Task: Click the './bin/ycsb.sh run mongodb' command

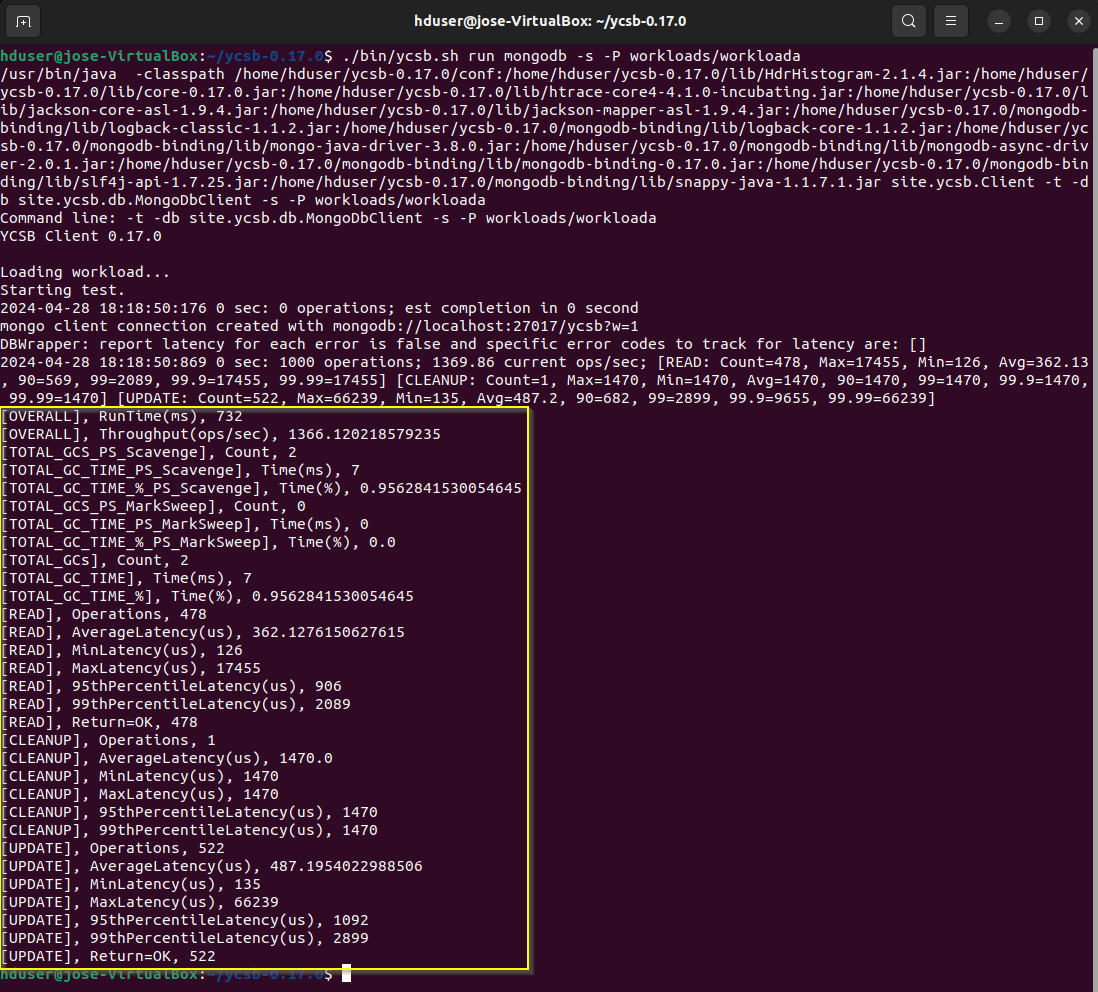Action: 571,56
